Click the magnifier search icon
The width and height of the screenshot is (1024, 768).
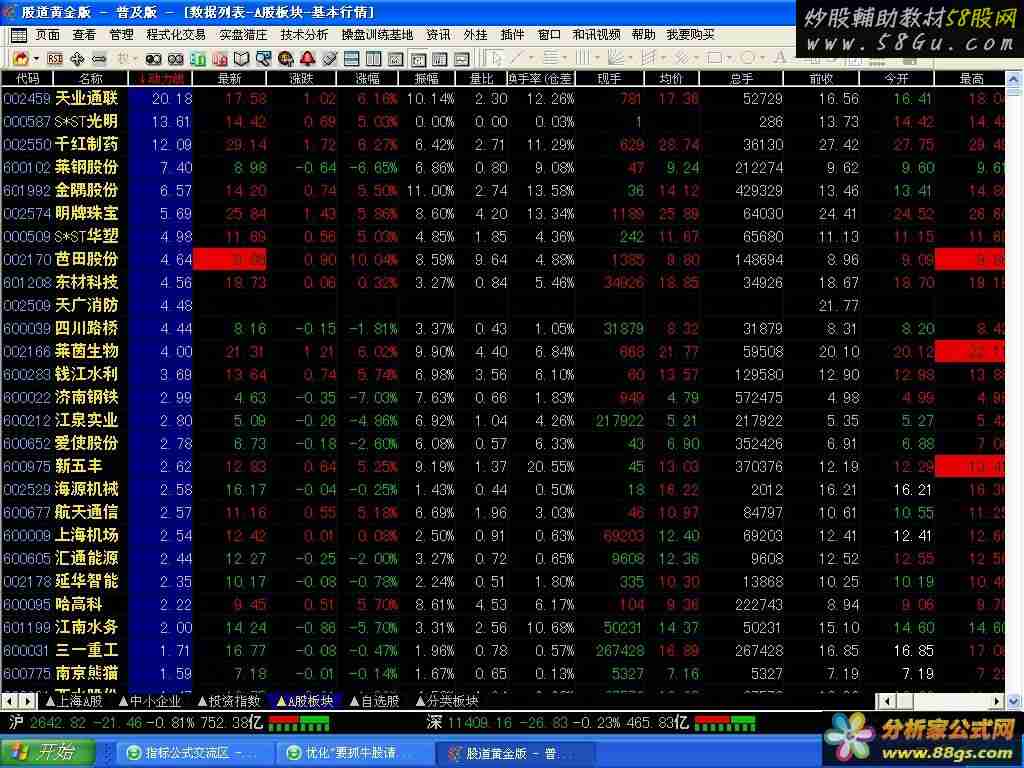click(x=264, y=59)
